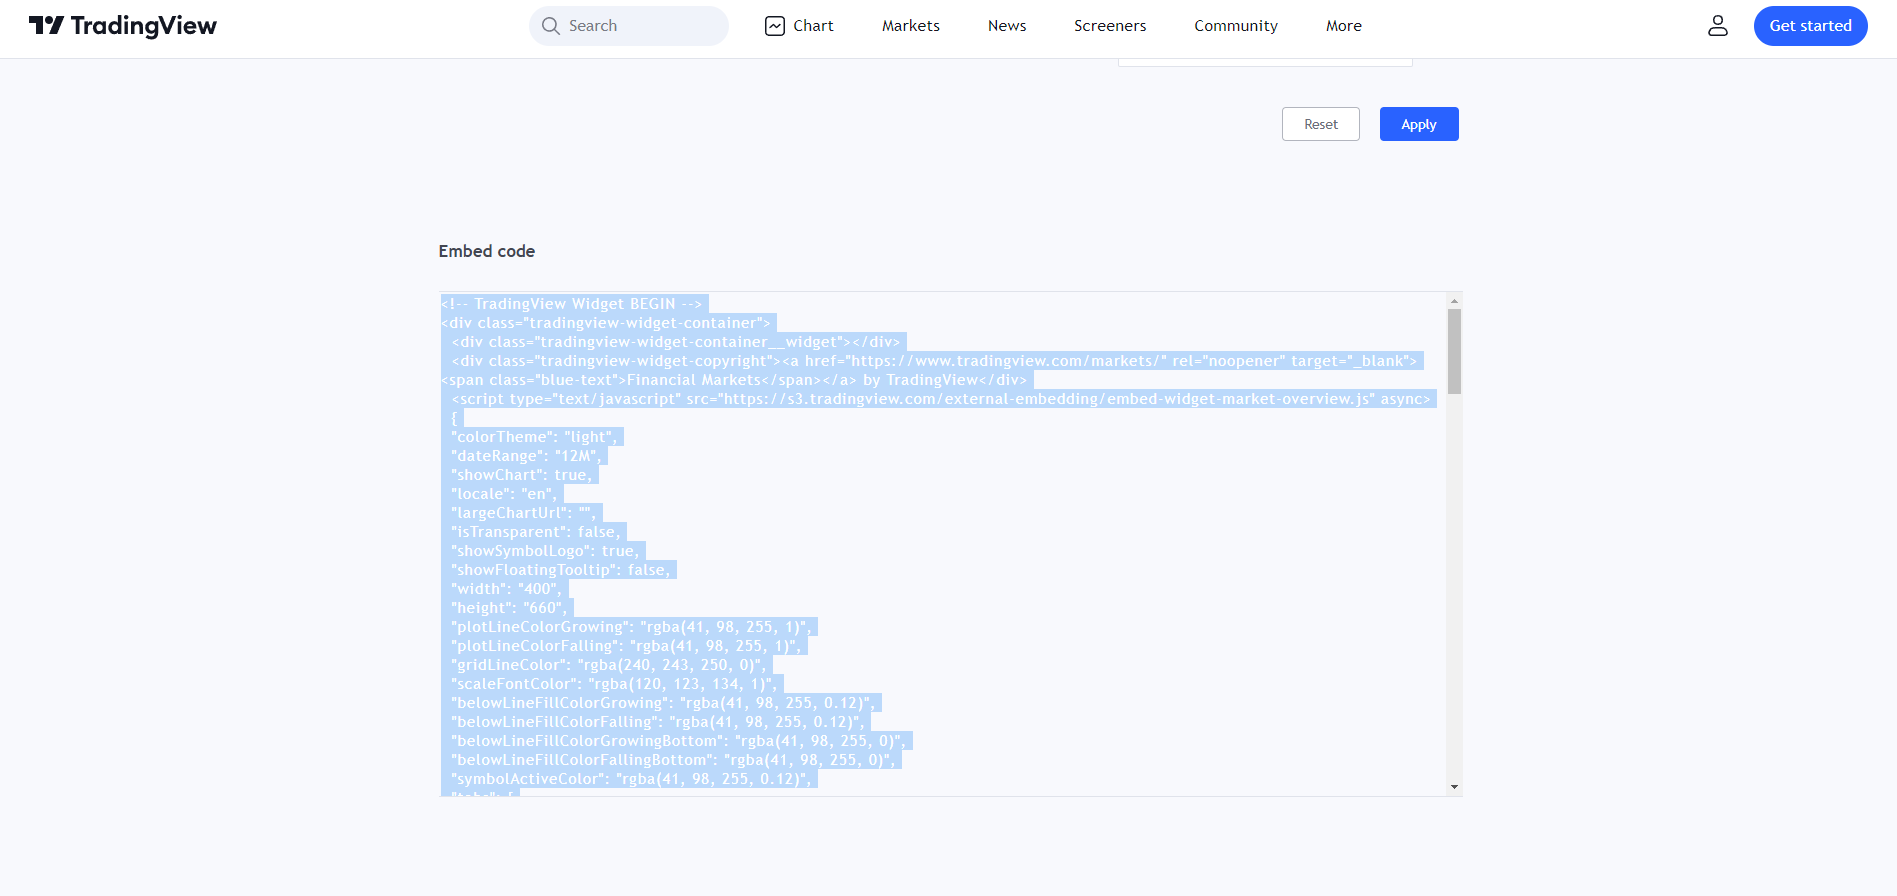Image resolution: width=1897 pixels, height=896 pixels.
Task: Open the Screeners menu
Action: point(1109,26)
